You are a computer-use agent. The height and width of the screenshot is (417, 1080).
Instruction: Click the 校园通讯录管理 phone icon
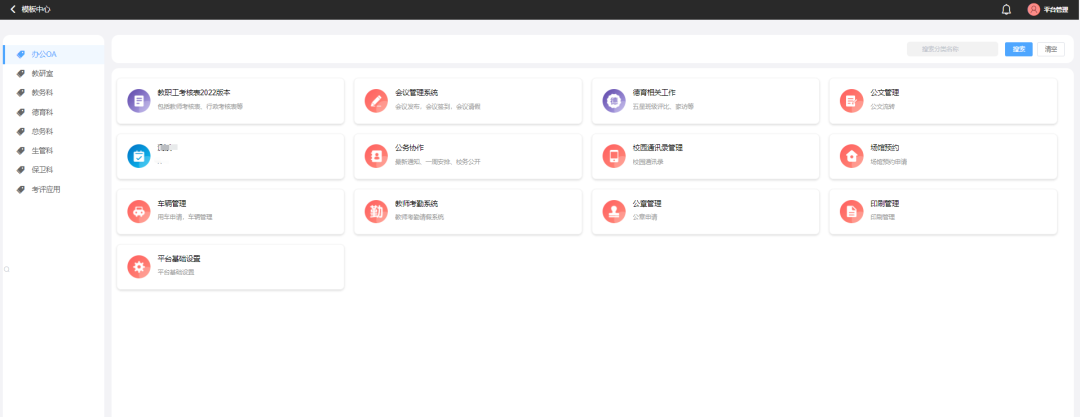(x=613, y=156)
